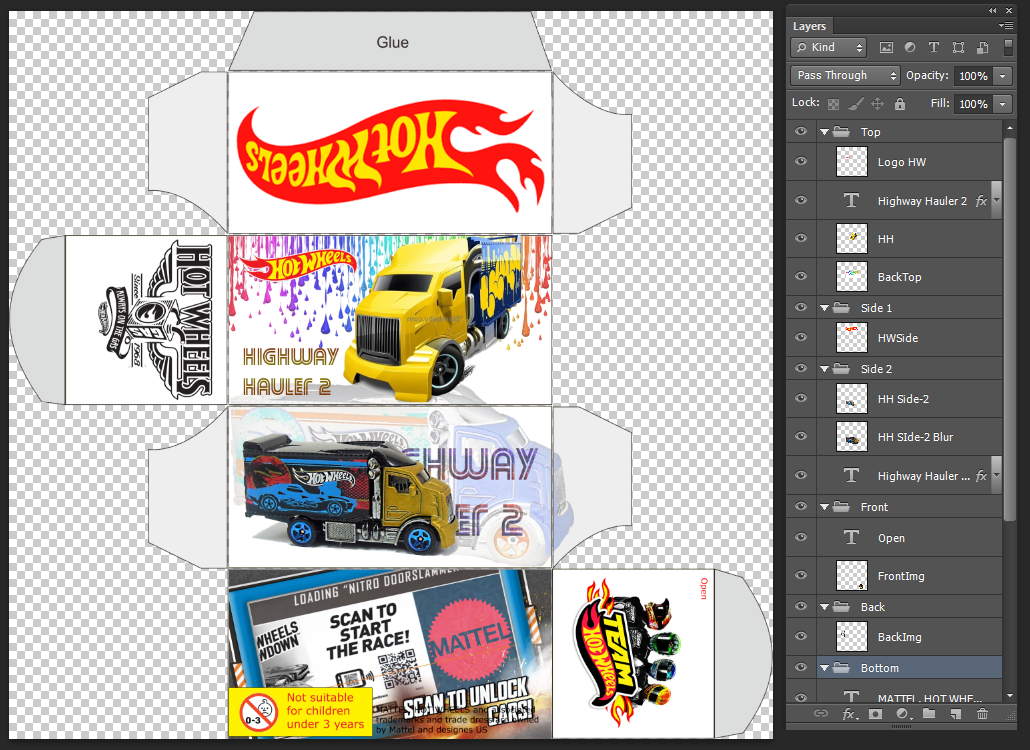This screenshot has height=750, width=1030.
Task: Open the Pass Through blend mode dropdown
Action: click(845, 76)
